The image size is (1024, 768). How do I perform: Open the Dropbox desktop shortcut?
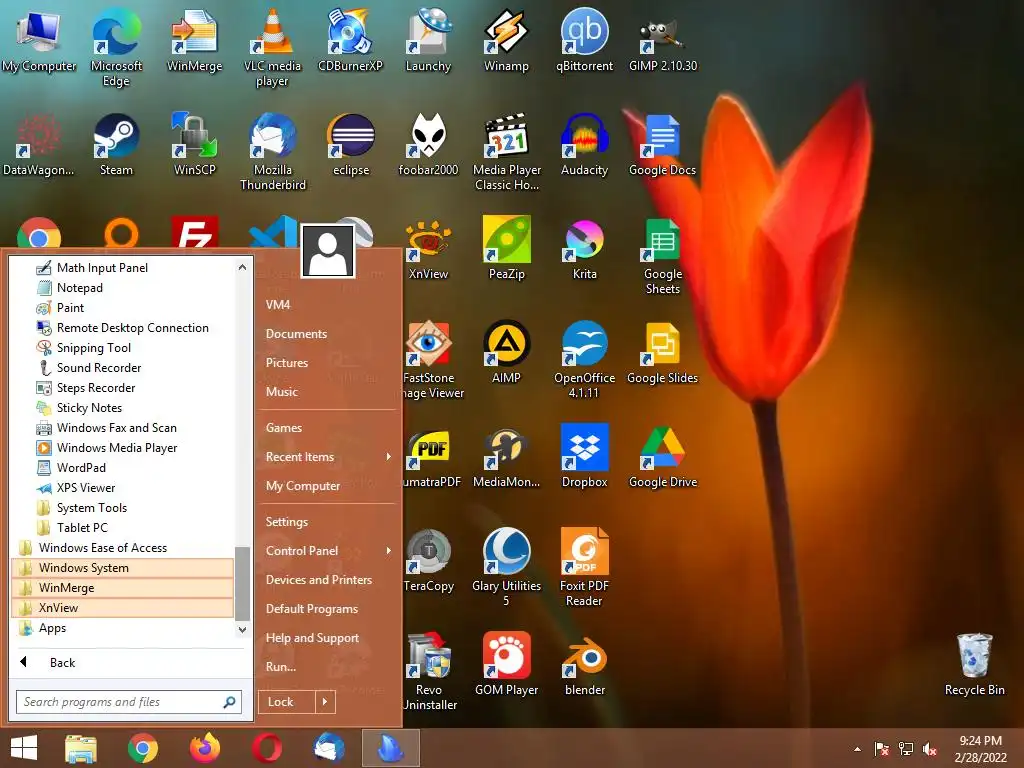pyautogui.click(x=584, y=456)
